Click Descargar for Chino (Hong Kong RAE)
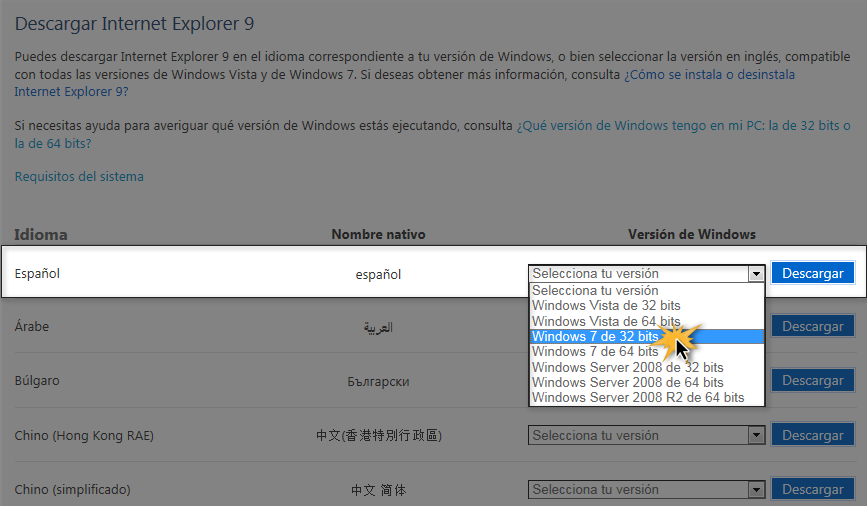This screenshot has height=506, width=867. tap(813, 435)
